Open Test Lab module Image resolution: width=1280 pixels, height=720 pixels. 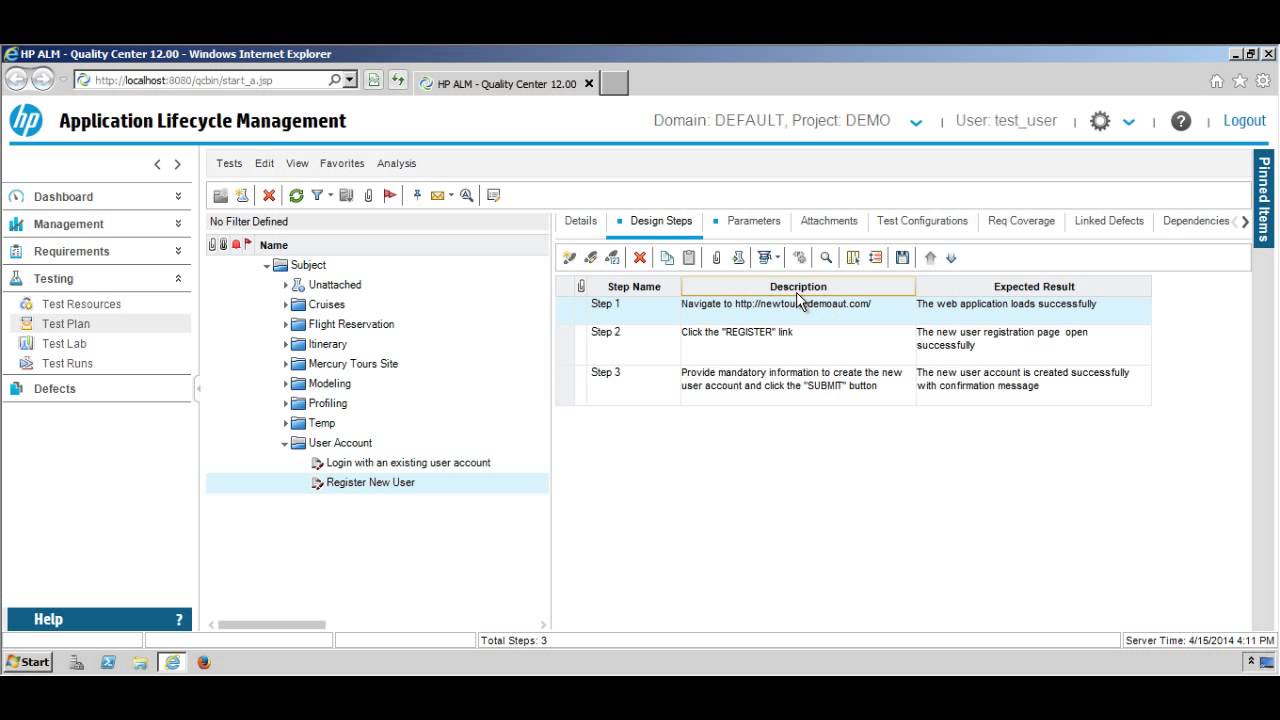[64, 344]
